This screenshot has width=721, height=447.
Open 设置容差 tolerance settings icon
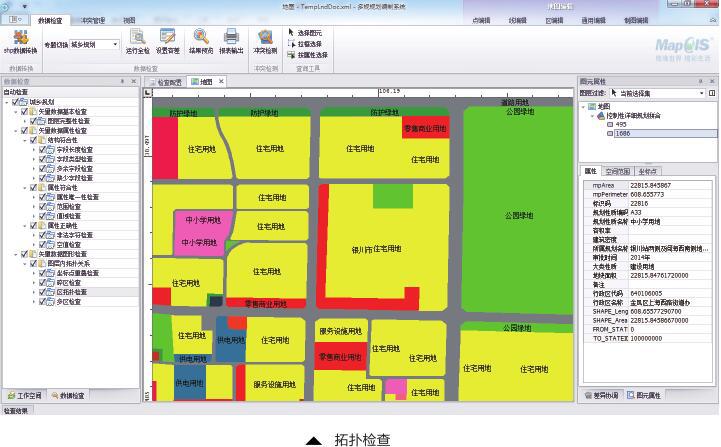click(167, 36)
